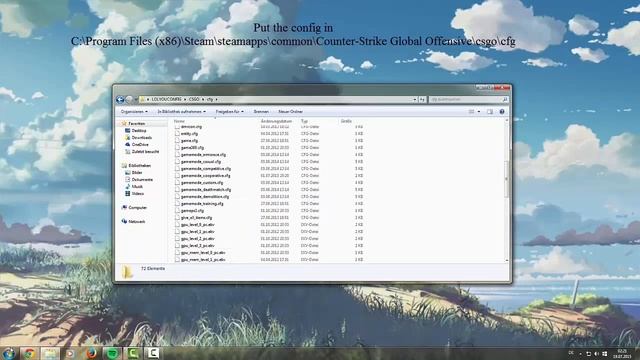Open Windows Start orb
The width and height of the screenshot is (640, 360).
(x=8, y=353)
